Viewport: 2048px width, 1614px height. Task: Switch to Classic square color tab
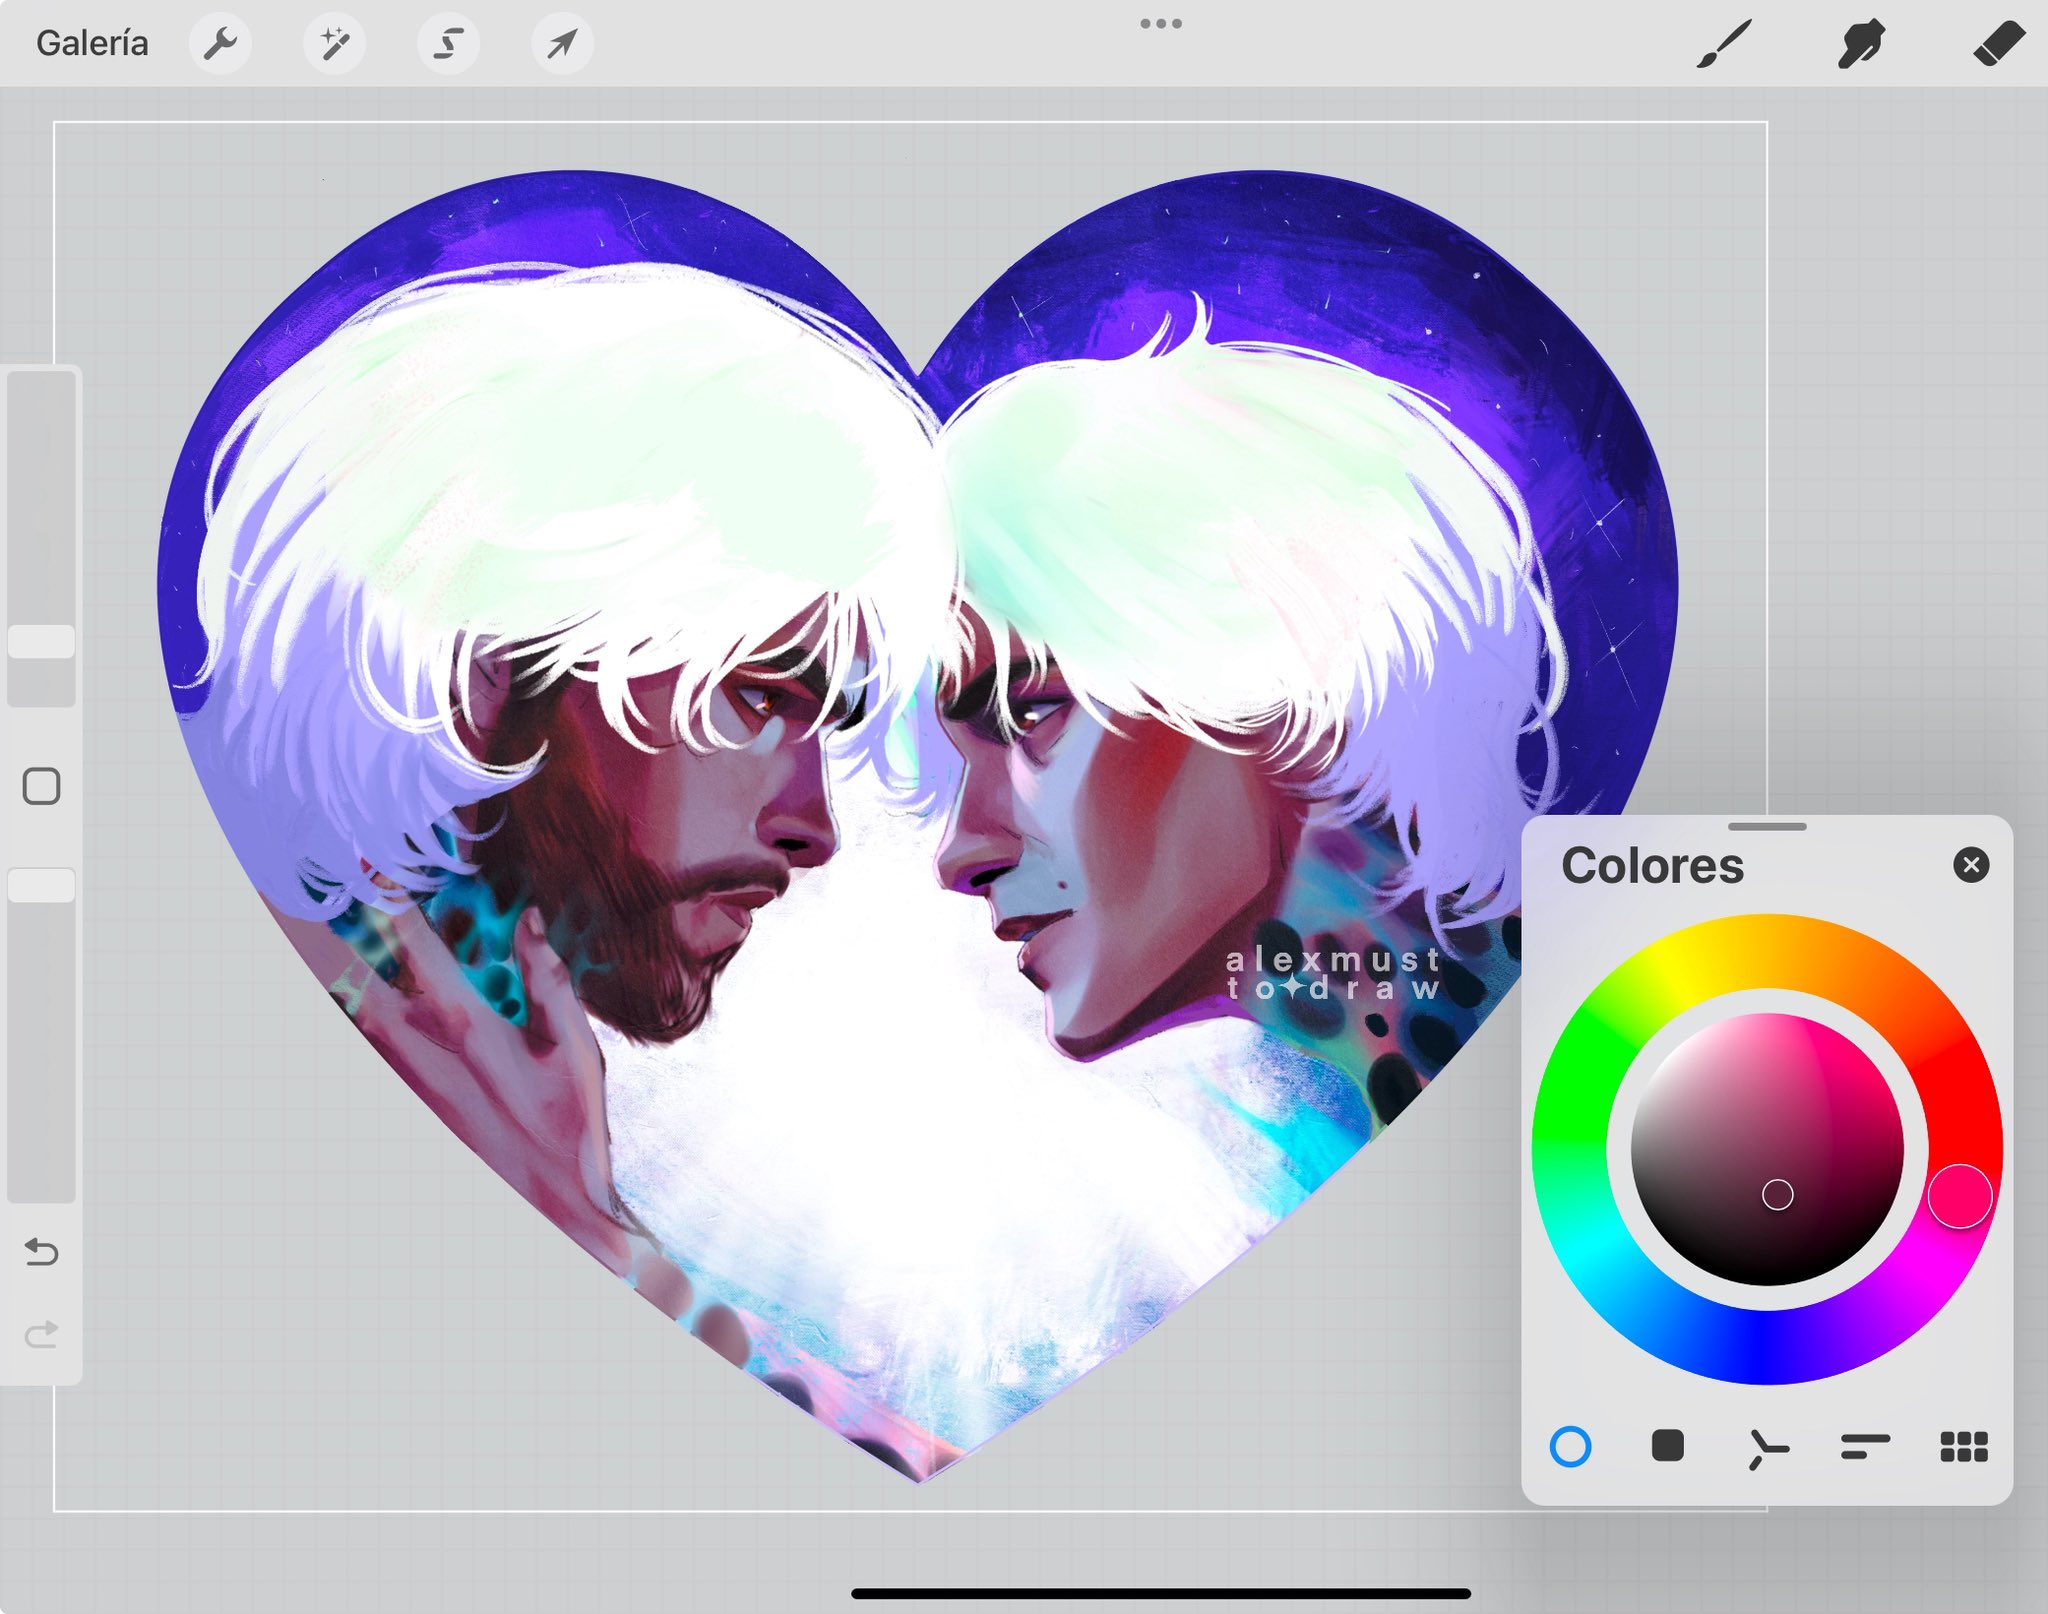pos(1667,1446)
